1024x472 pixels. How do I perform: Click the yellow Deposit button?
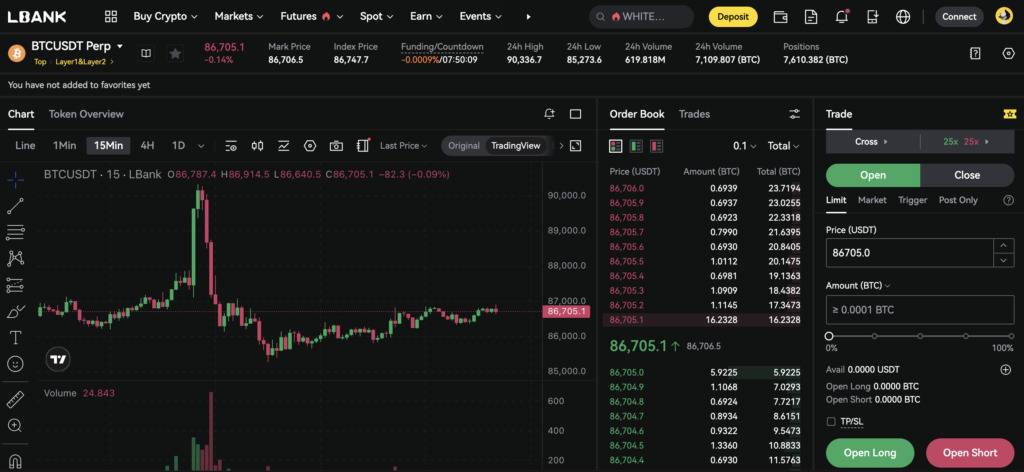pyautogui.click(x=733, y=17)
